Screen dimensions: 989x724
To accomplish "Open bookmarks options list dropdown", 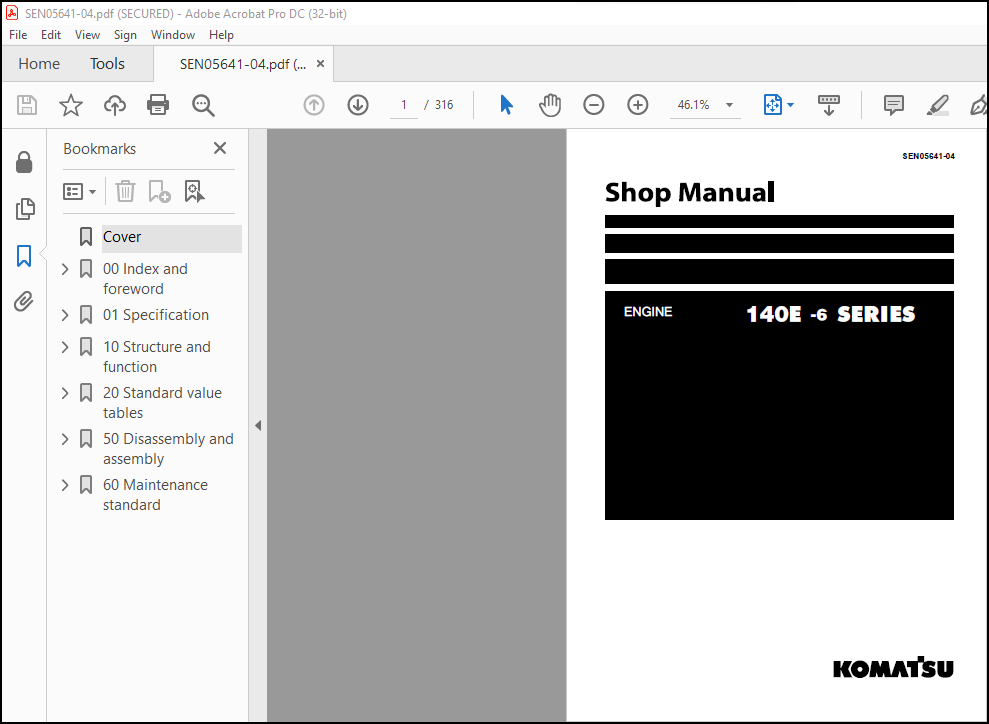I will [x=79, y=191].
